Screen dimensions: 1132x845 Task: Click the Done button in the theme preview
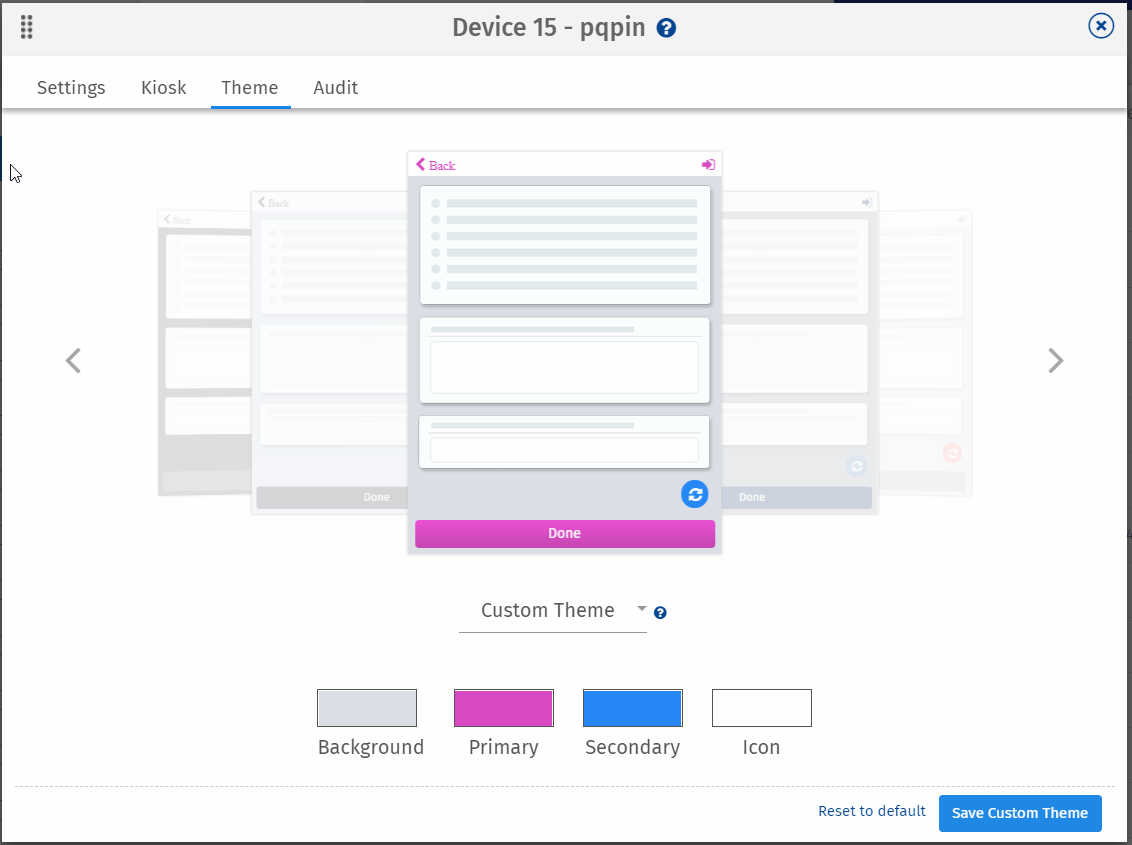pyautogui.click(x=564, y=533)
